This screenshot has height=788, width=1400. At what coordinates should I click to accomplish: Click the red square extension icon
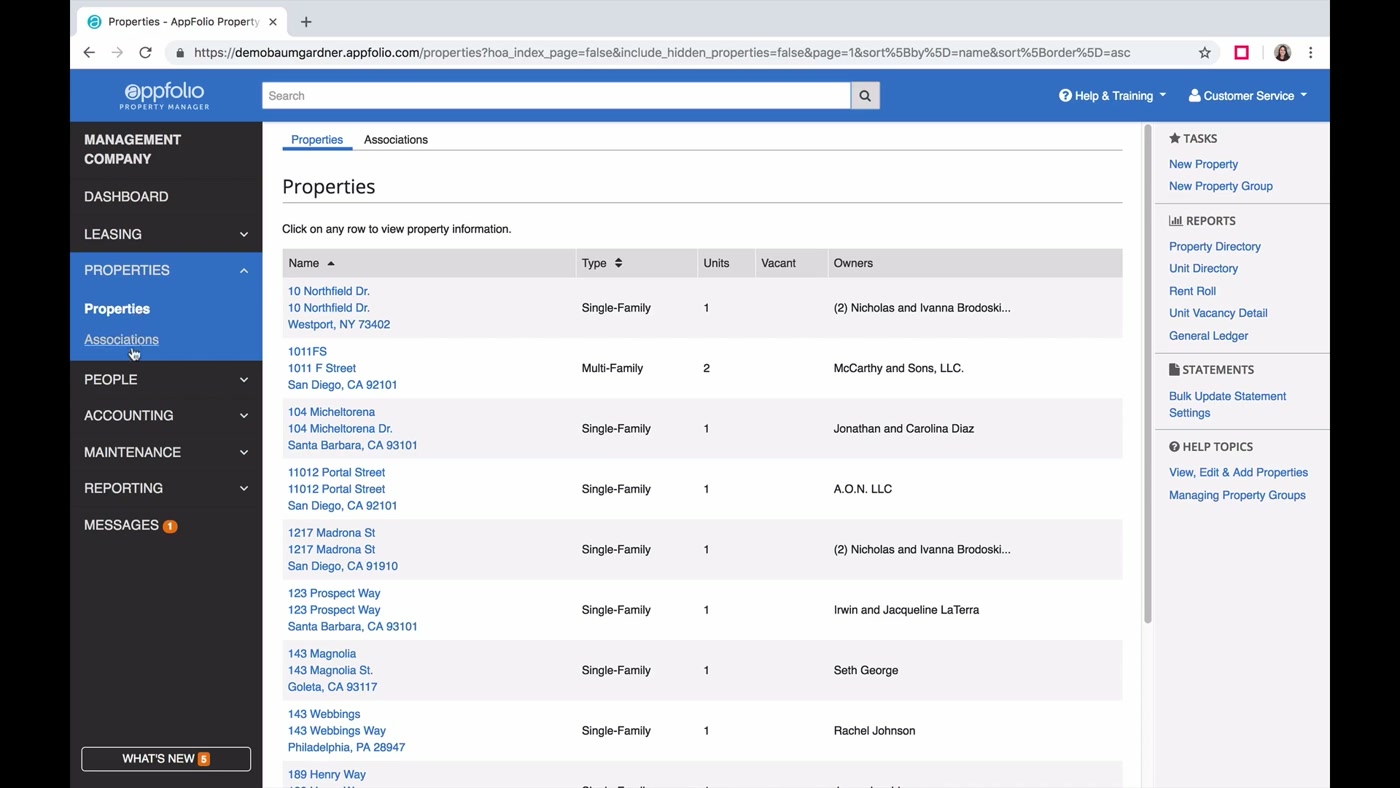(x=1242, y=53)
